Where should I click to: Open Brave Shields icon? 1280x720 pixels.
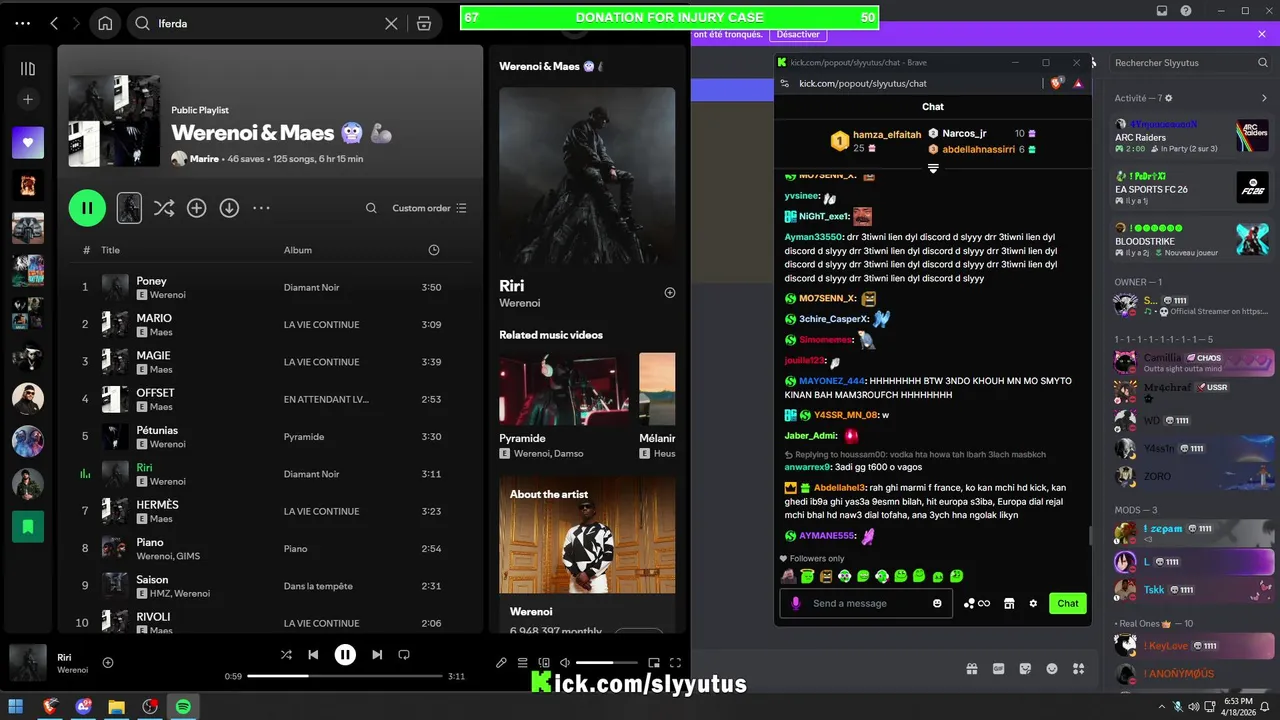tap(1057, 83)
